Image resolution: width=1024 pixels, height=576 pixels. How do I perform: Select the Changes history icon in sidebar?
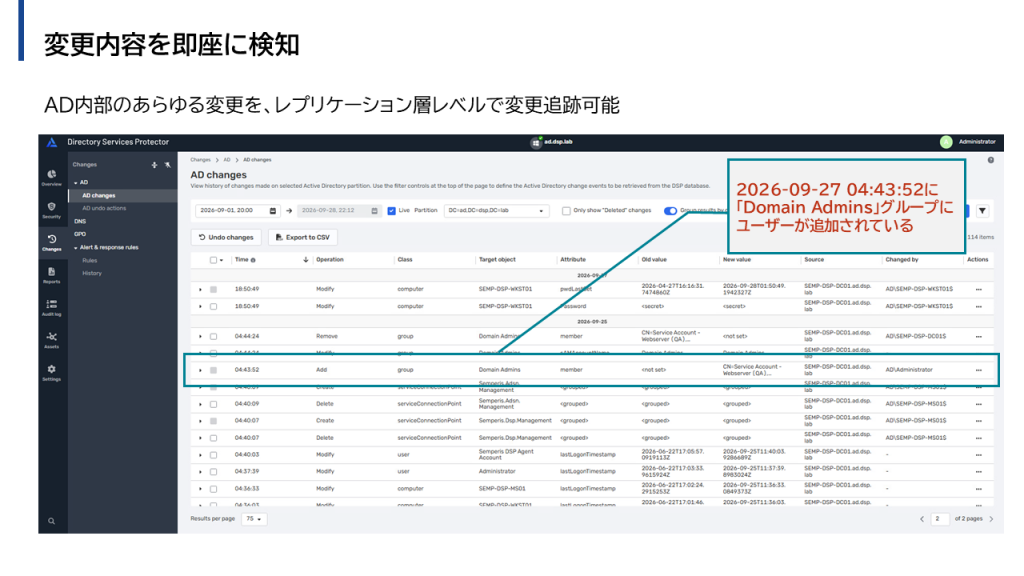tap(52, 242)
